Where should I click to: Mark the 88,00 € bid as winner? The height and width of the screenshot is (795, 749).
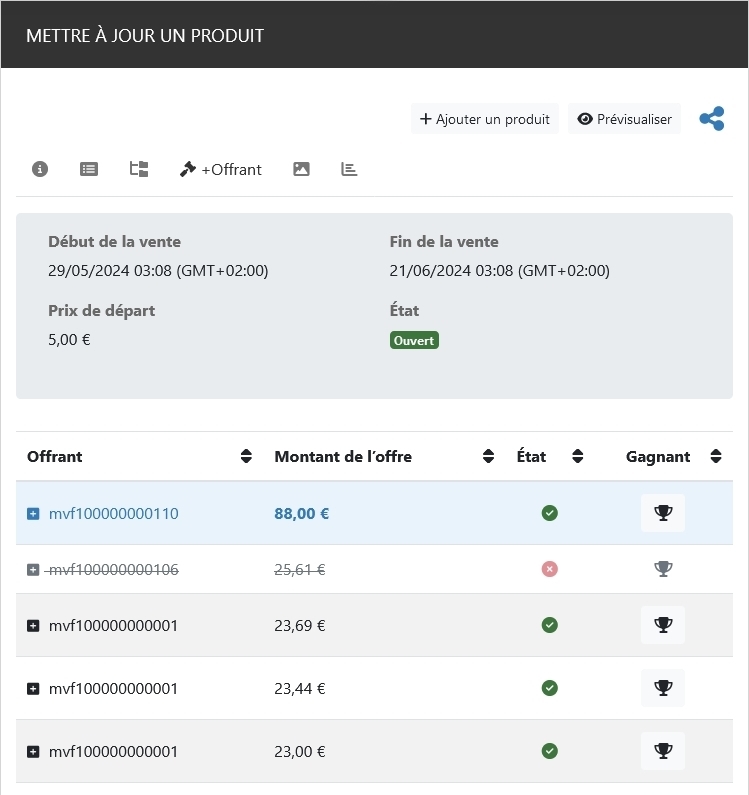pyautogui.click(x=663, y=513)
